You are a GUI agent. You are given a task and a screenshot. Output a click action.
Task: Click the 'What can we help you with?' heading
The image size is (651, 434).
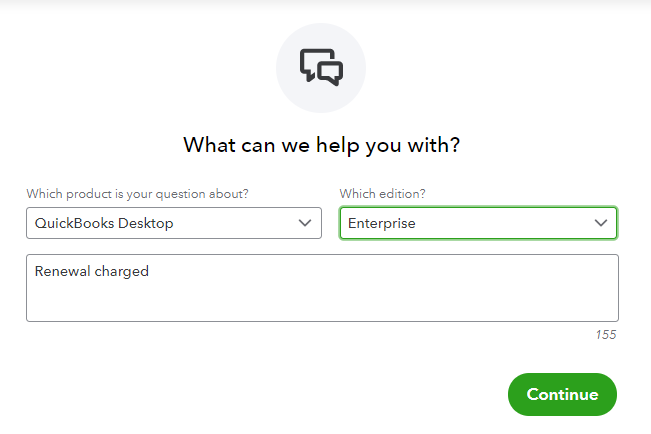(x=322, y=145)
